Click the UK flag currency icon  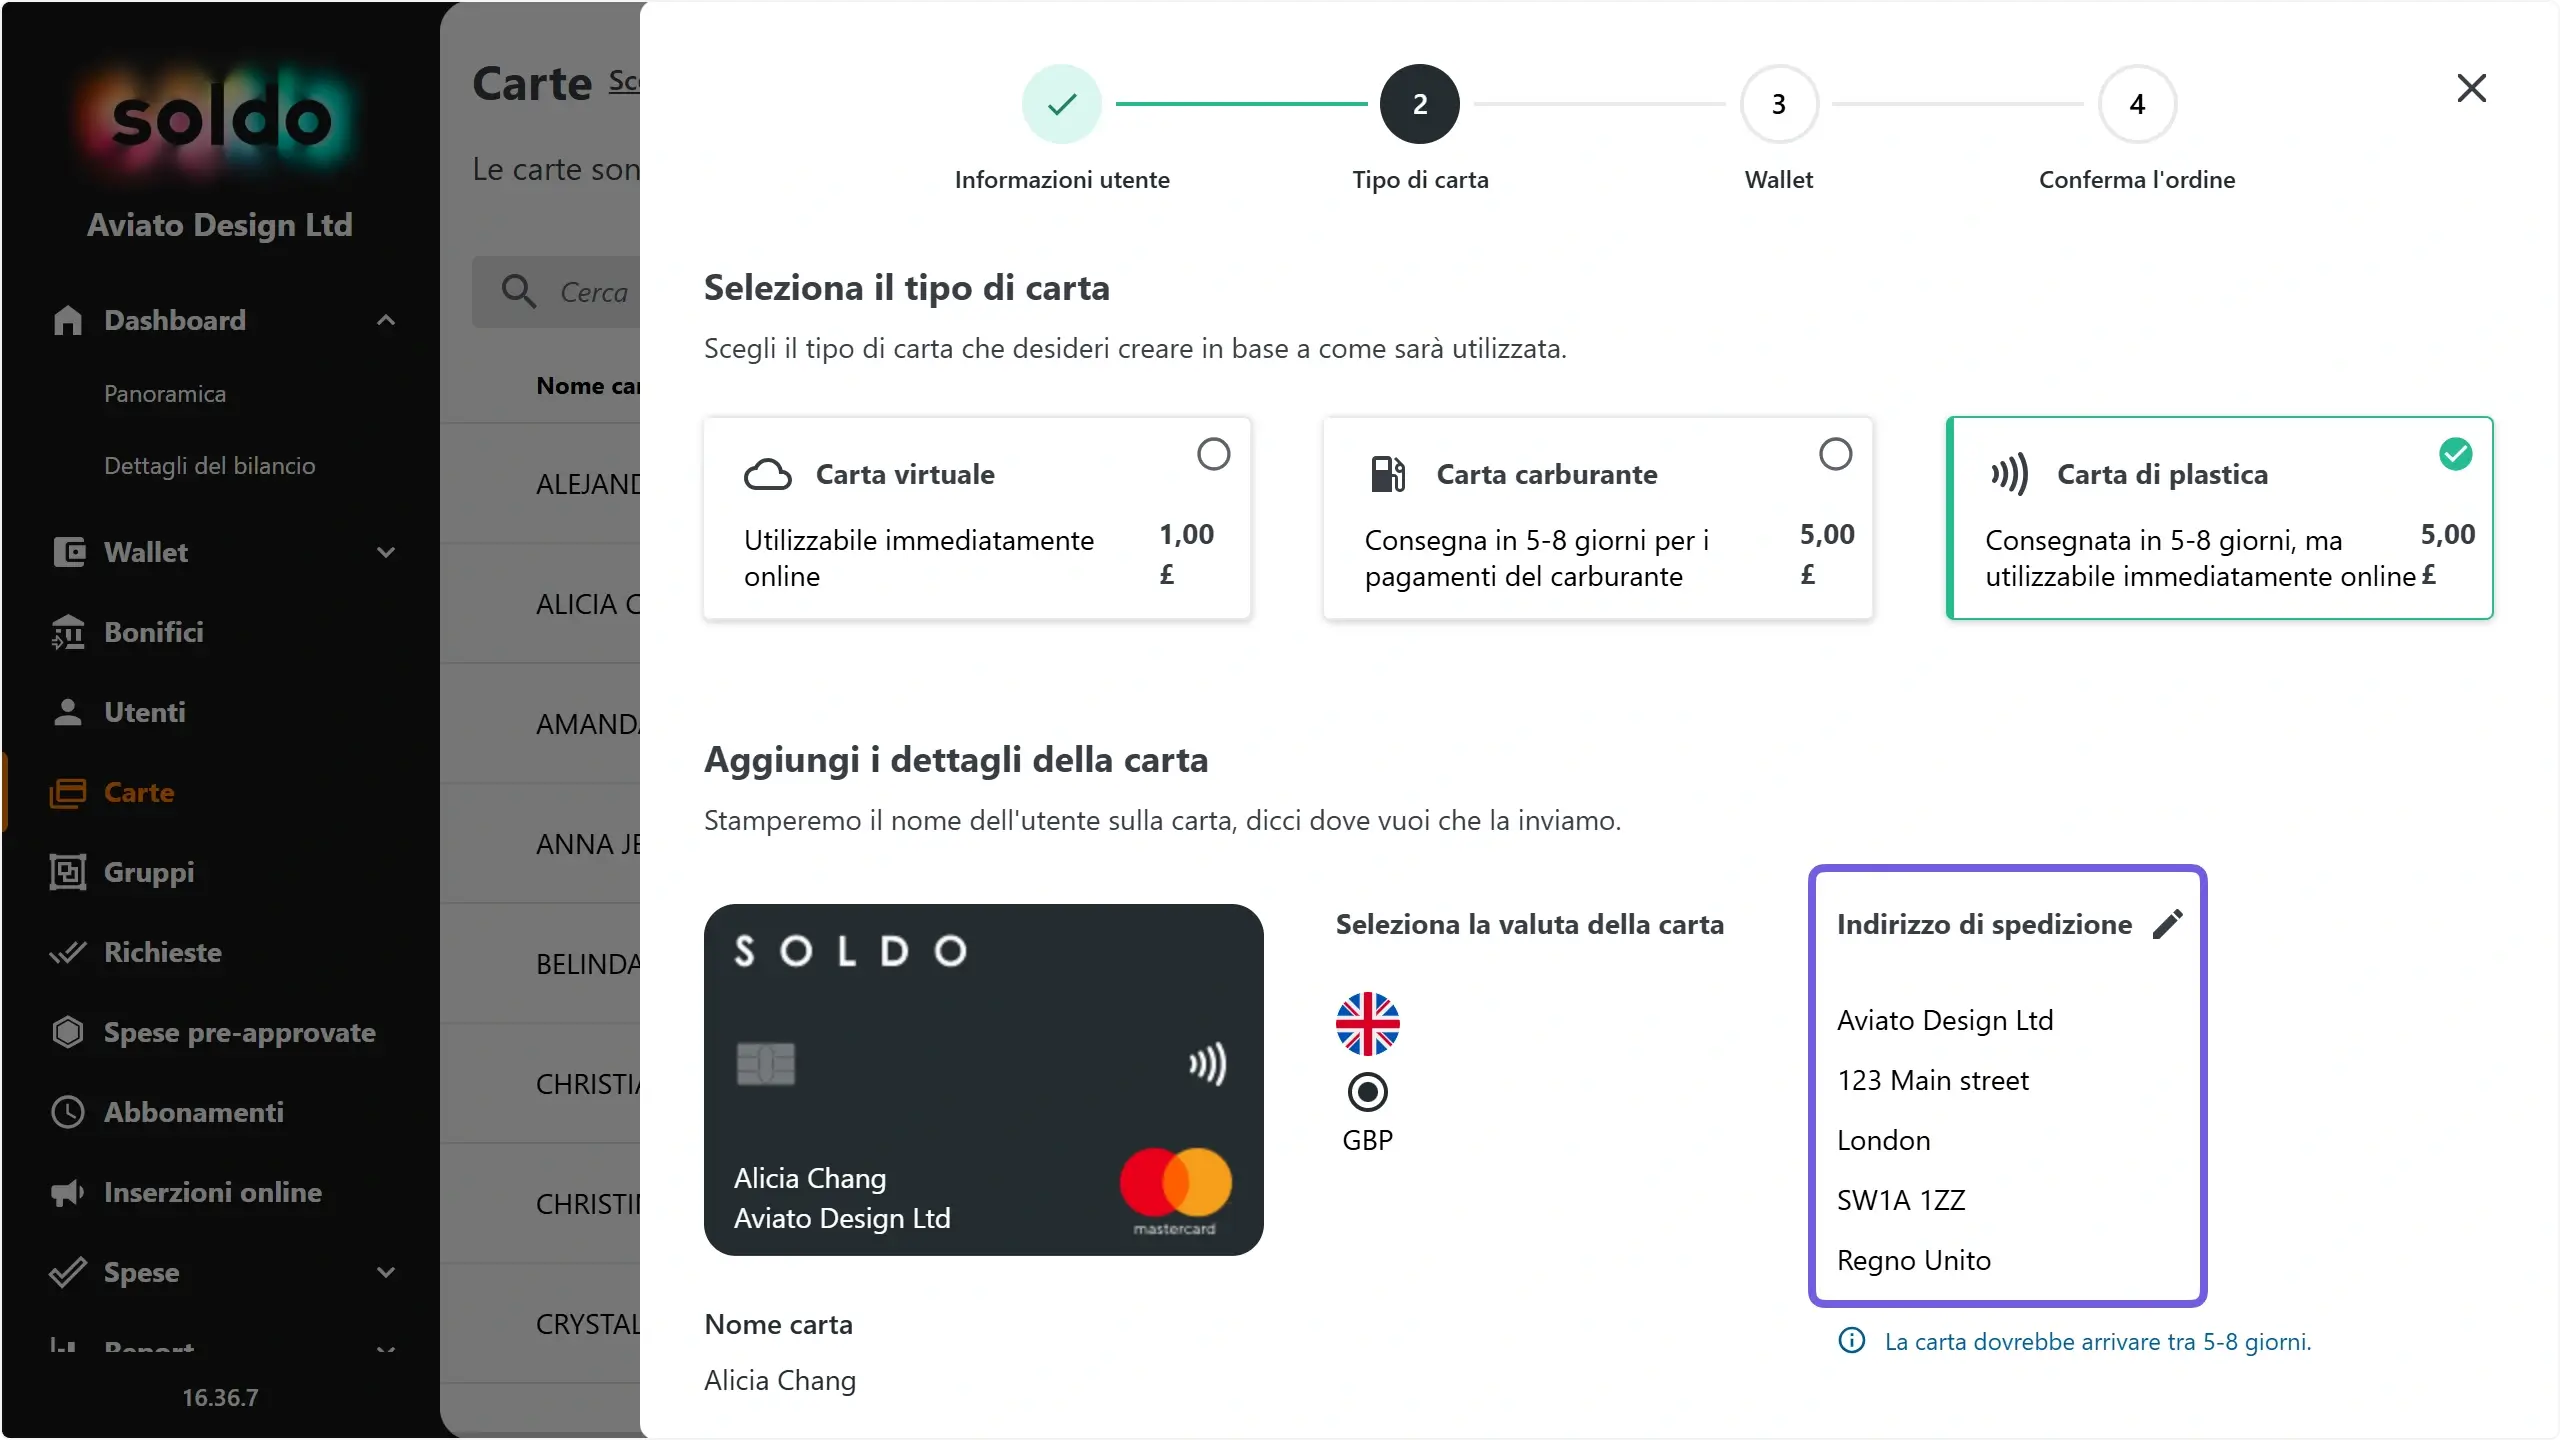coord(1367,1024)
